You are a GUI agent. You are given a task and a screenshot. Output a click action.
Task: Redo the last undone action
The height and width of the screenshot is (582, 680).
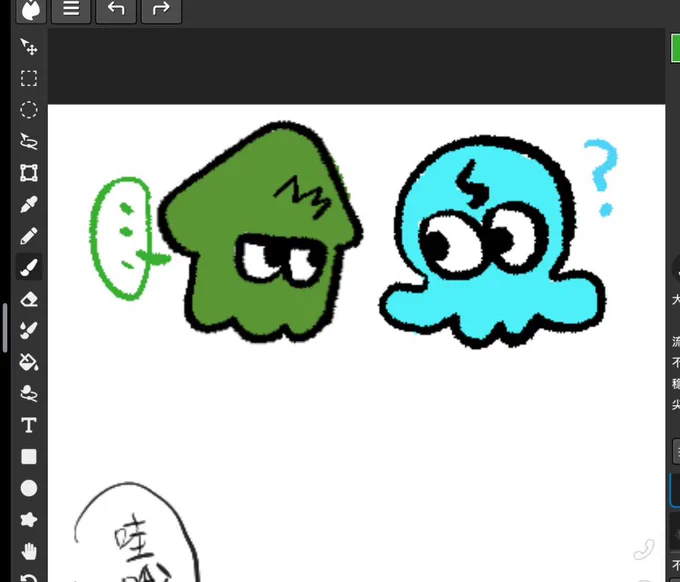pyautogui.click(x=161, y=10)
